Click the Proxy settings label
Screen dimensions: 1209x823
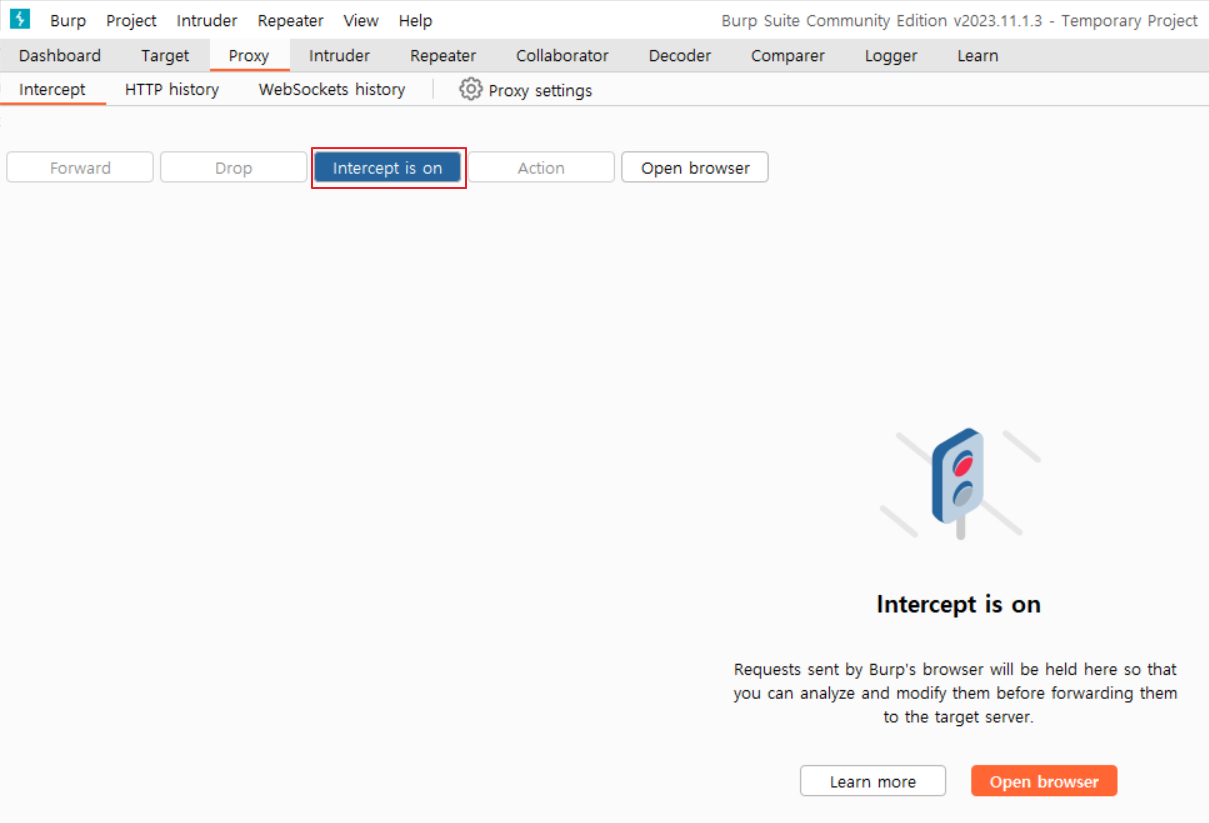[x=540, y=90]
